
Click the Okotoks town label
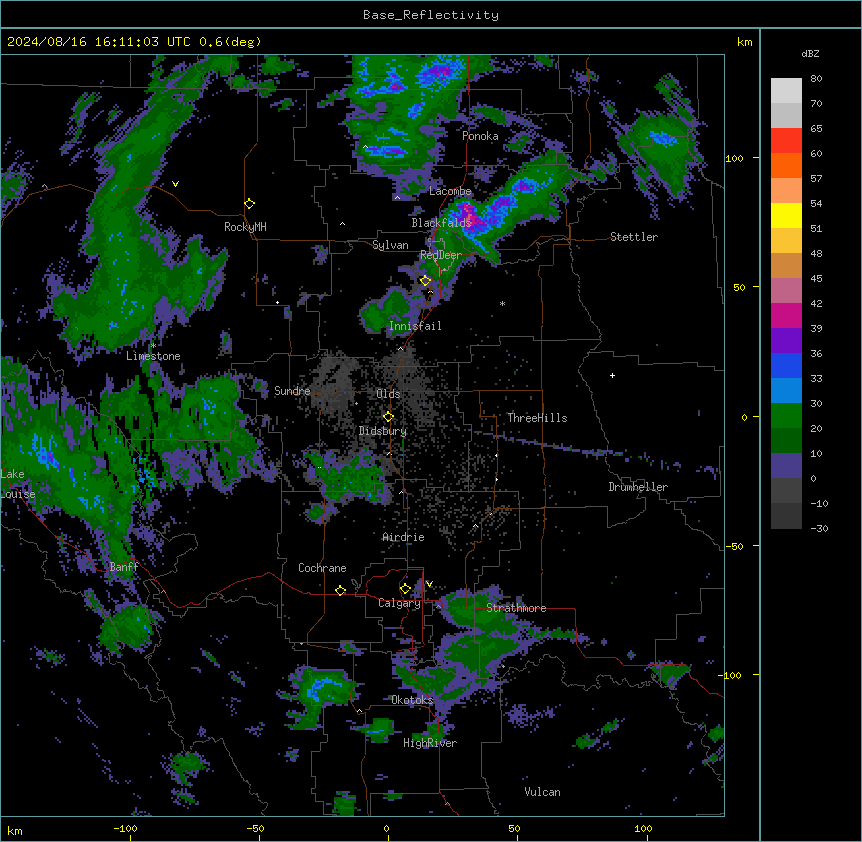click(412, 700)
